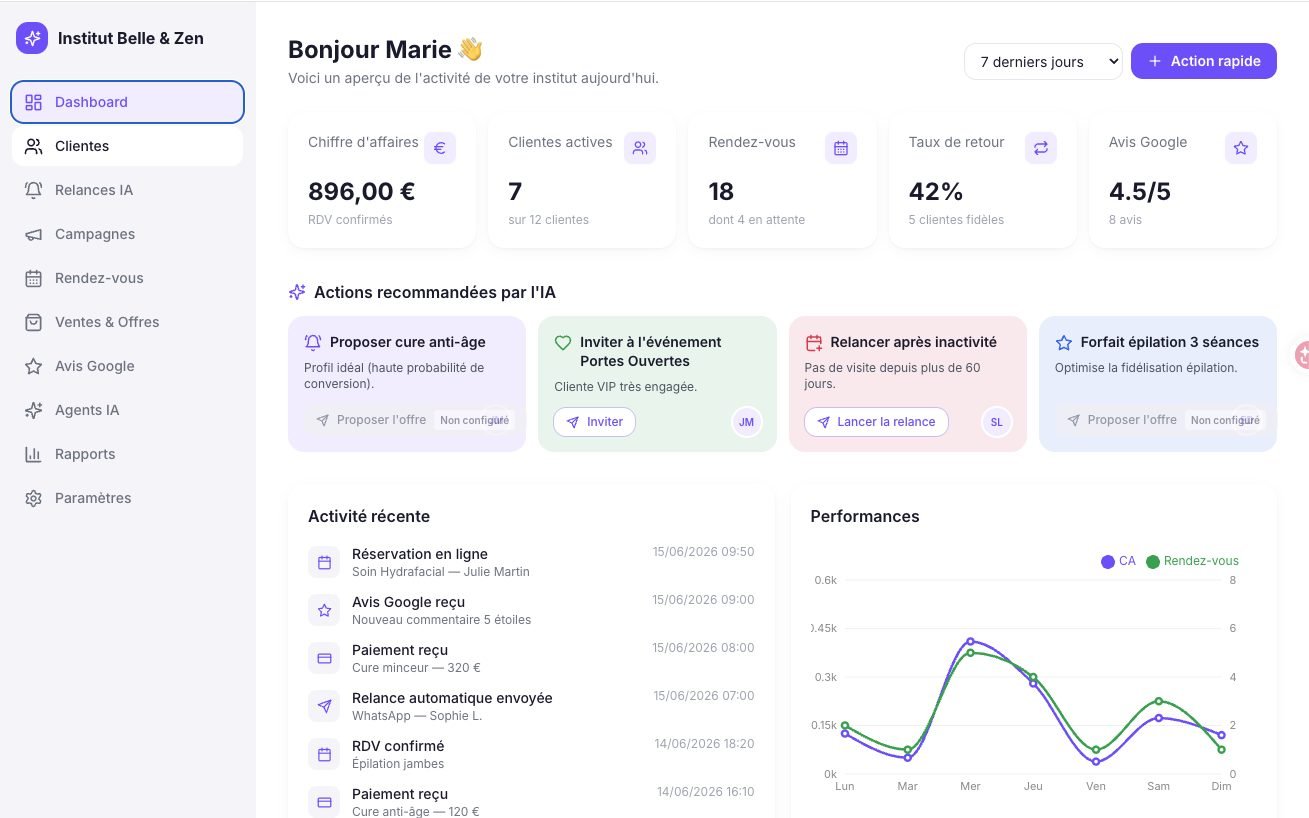The width and height of the screenshot is (1309, 818).
Task: Click Lancer la relance button
Action: (876, 422)
